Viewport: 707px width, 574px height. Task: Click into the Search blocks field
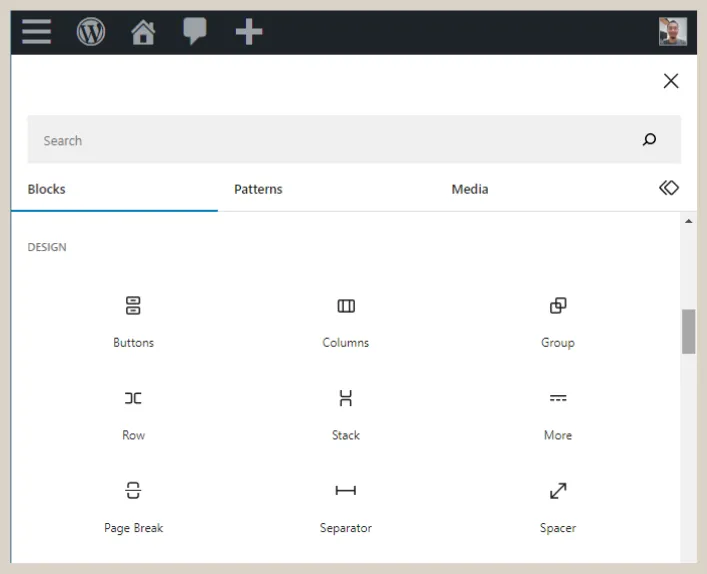pyautogui.click(x=330, y=140)
